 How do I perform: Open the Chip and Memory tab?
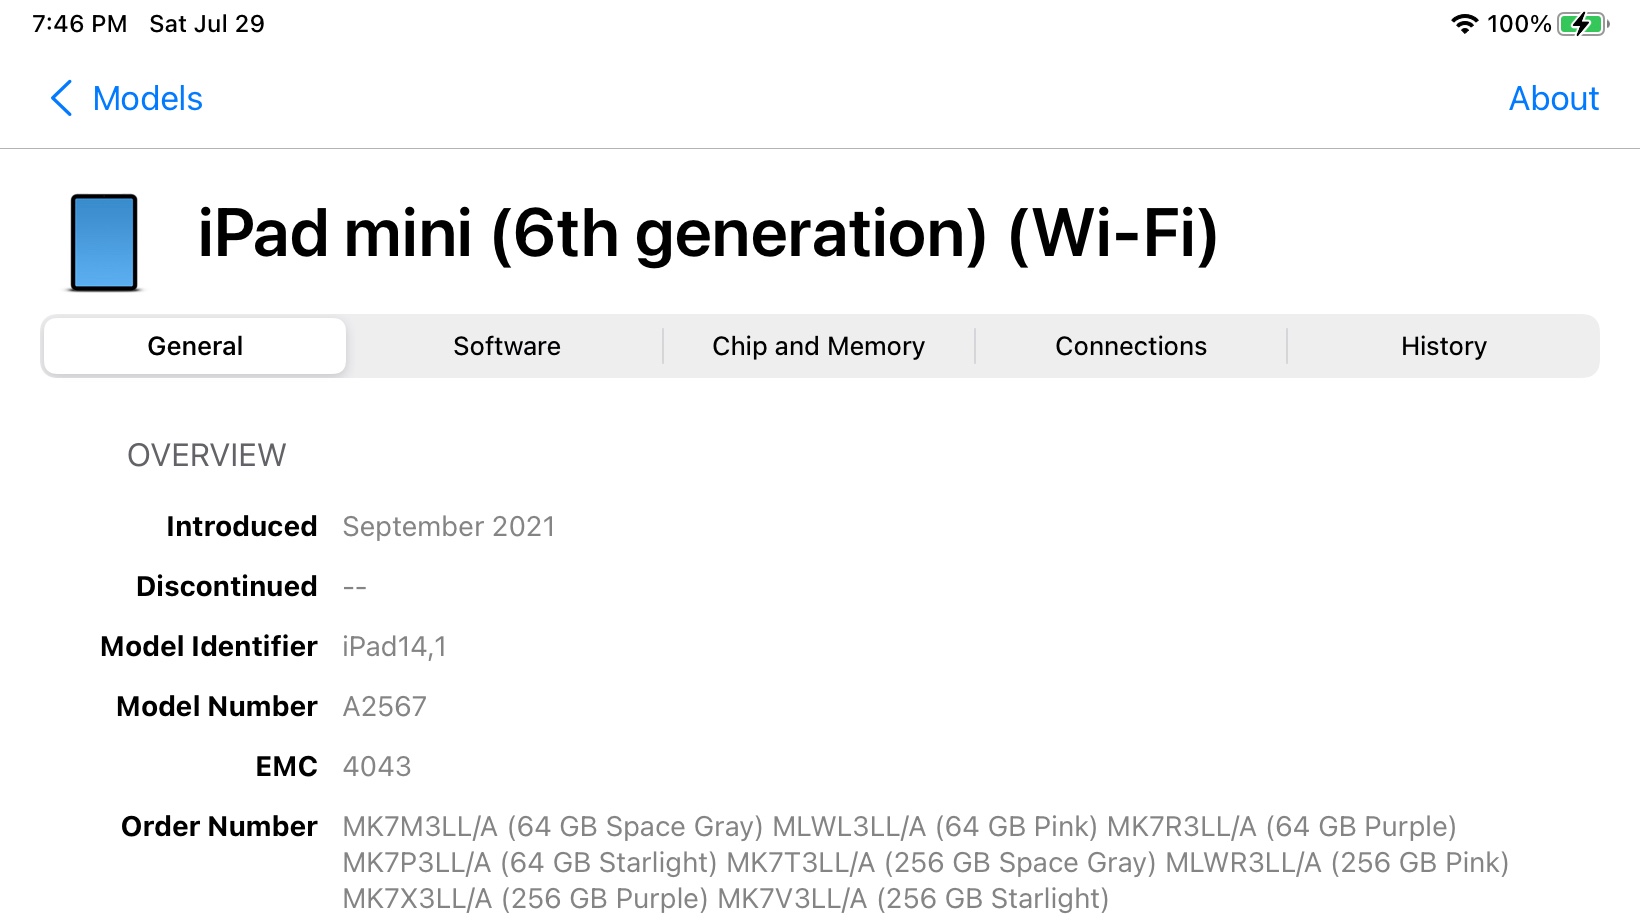coord(818,346)
